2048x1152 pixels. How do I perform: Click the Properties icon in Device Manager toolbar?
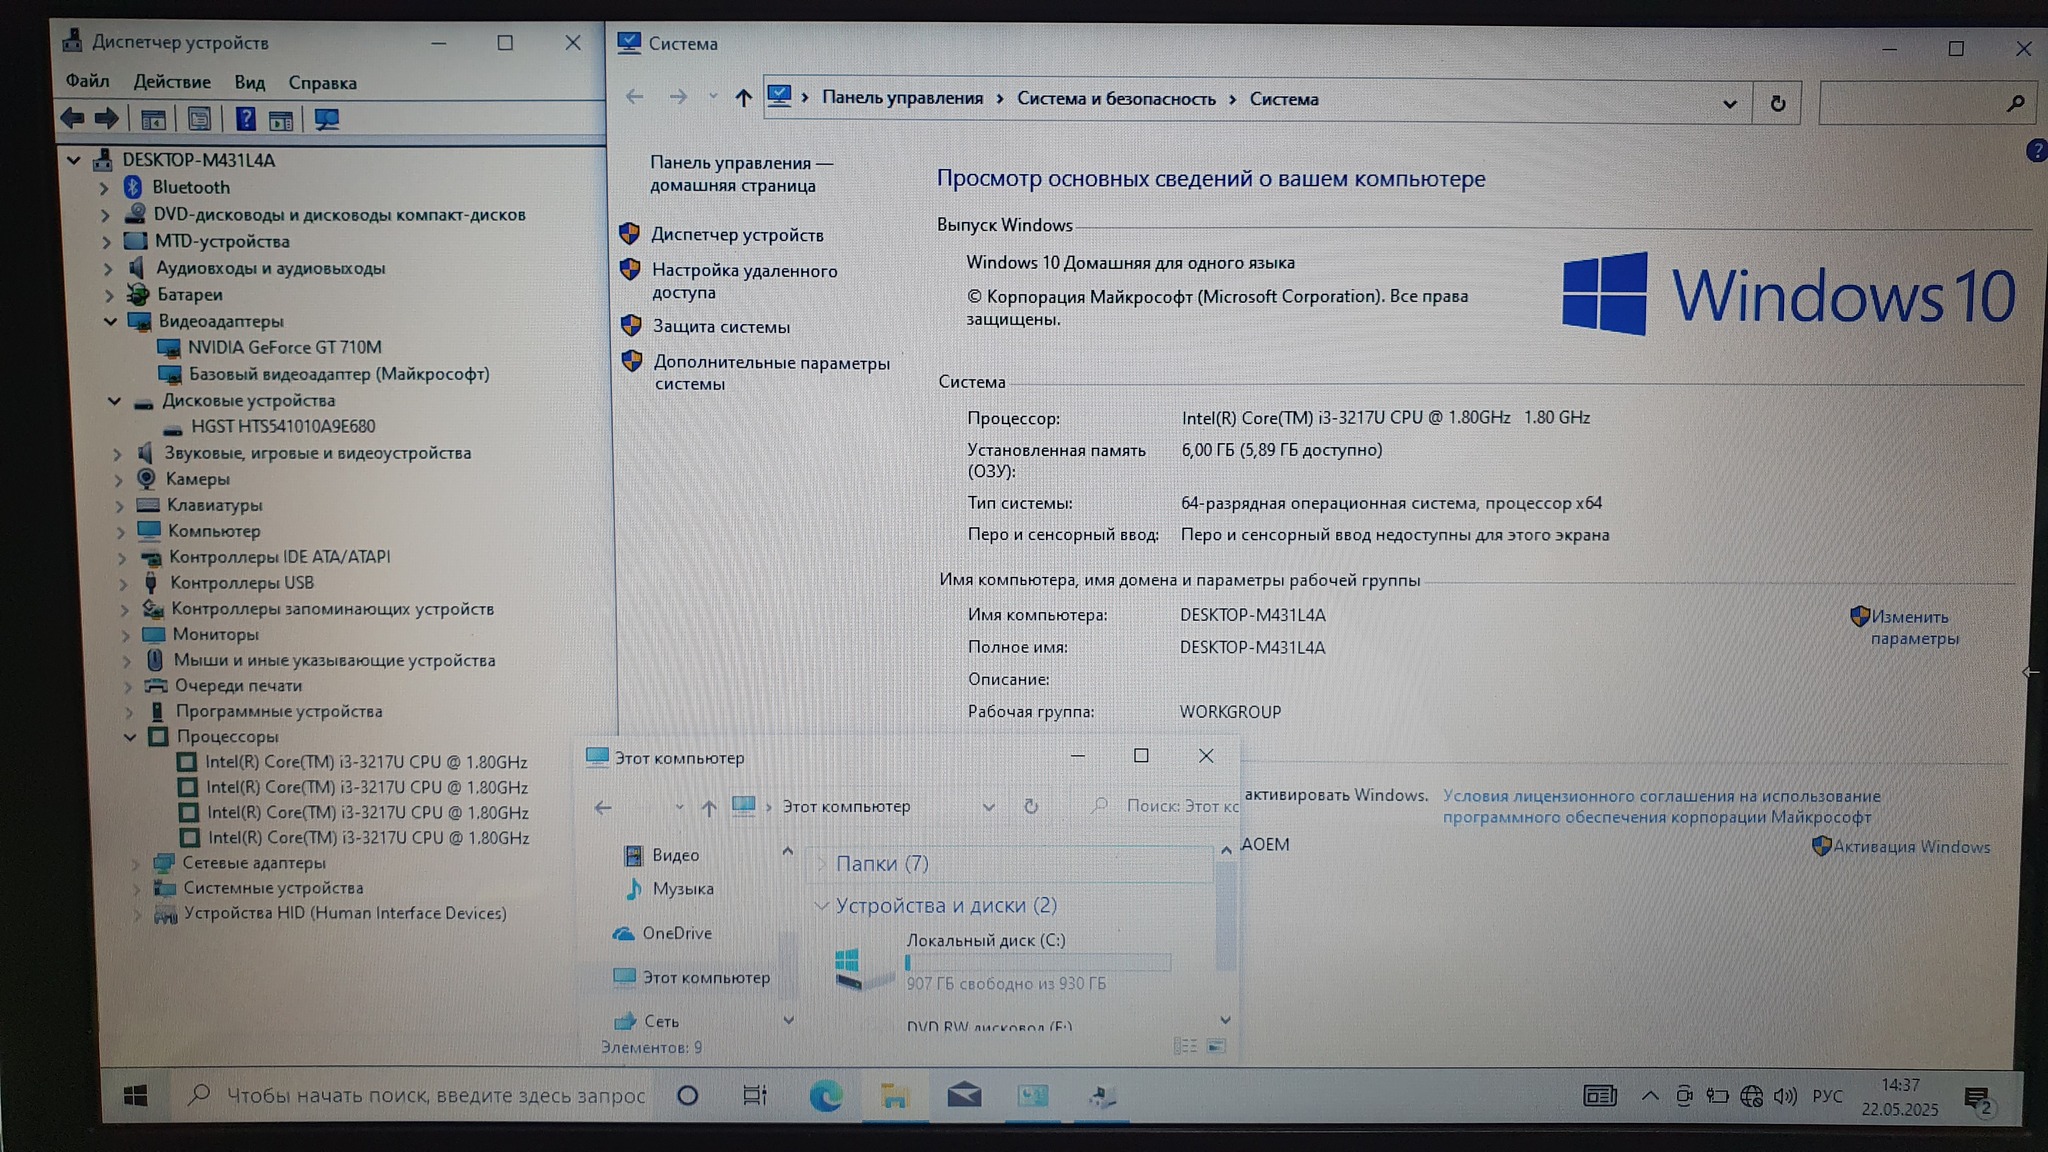[199, 120]
